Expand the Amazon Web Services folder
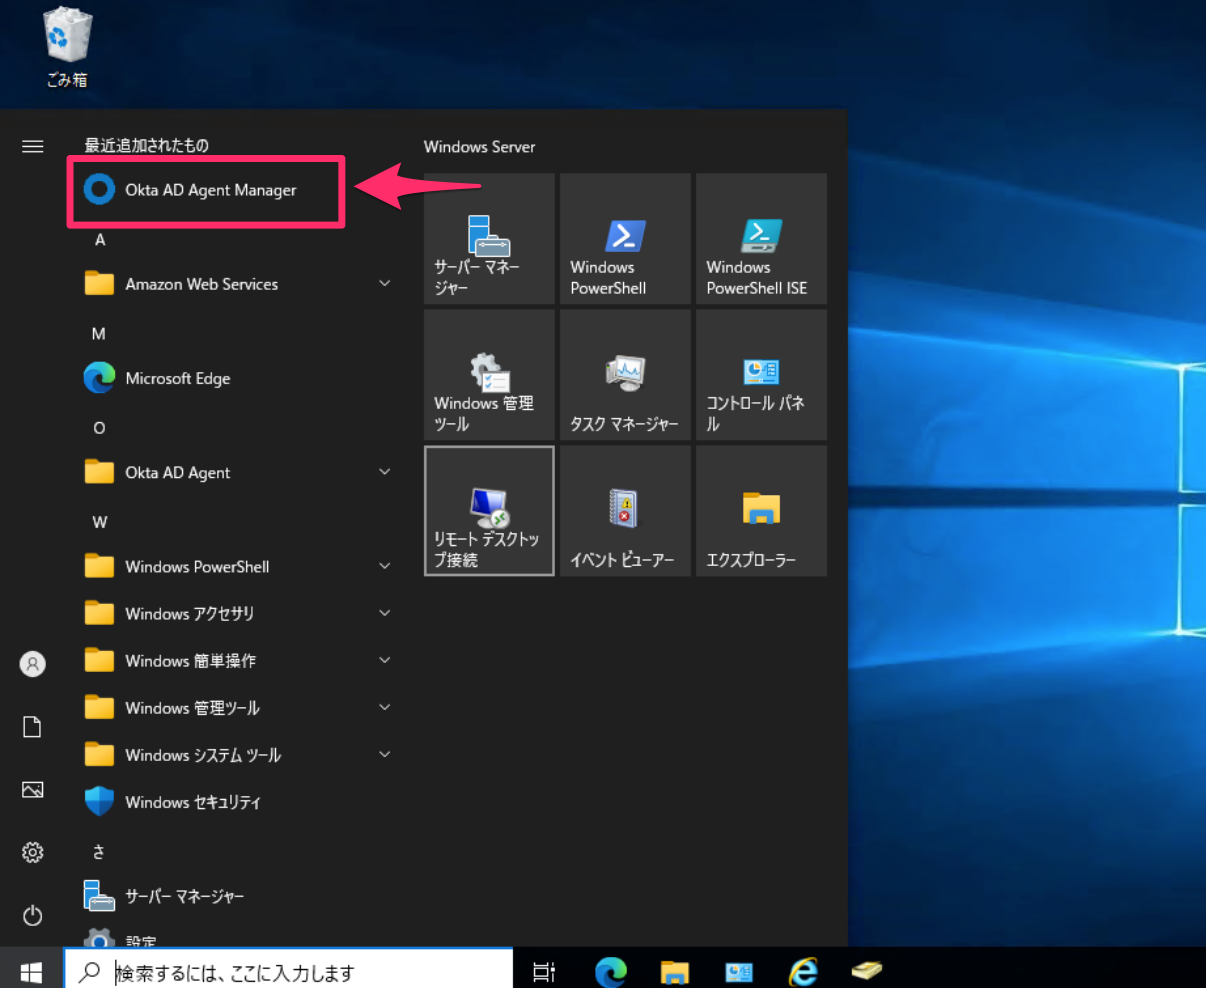This screenshot has width=1206, height=988. tap(384, 284)
